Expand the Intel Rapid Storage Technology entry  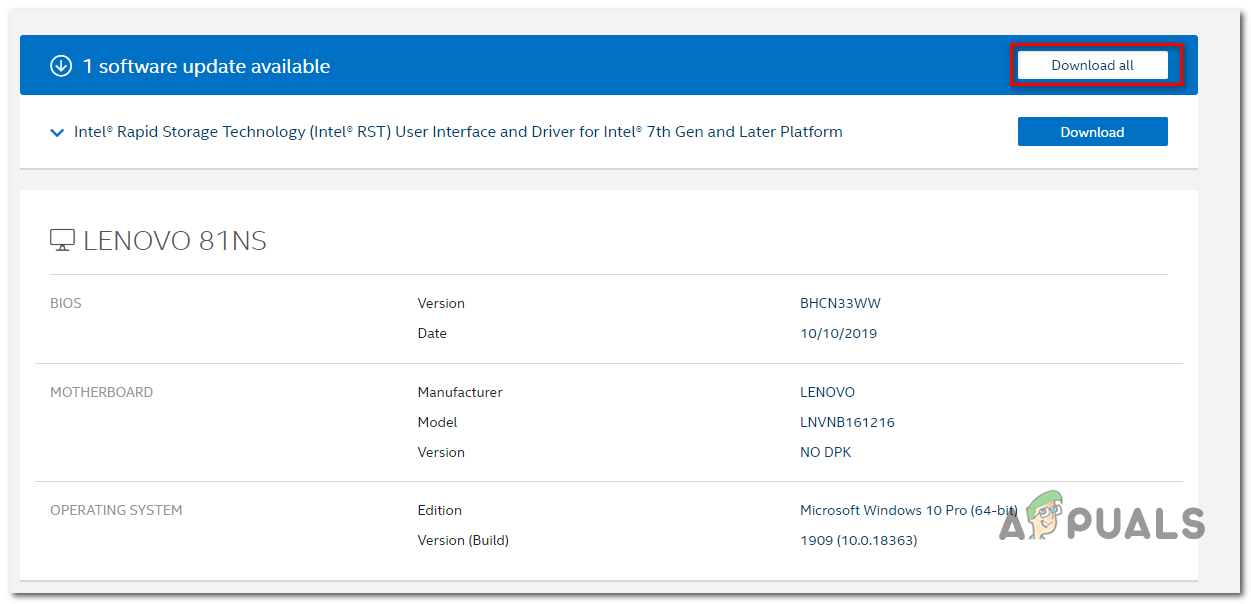click(x=57, y=132)
